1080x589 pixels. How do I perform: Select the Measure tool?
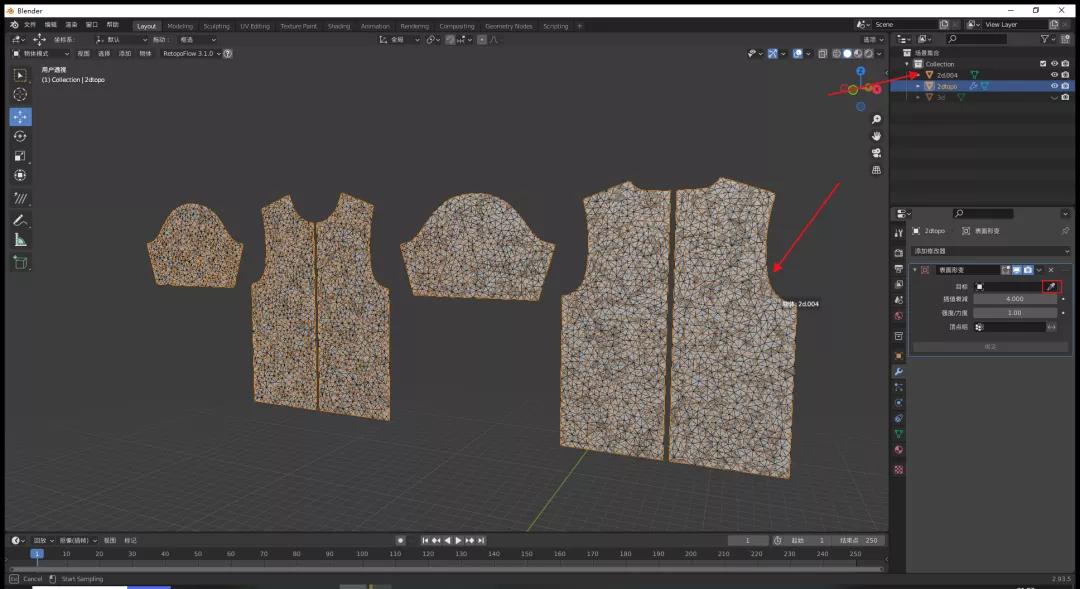(x=20, y=238)
